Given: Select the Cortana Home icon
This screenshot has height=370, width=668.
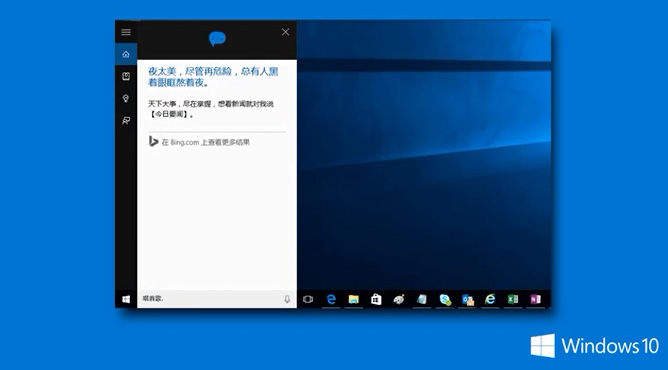Looking at the screenshot, I should tap(126, 54).
